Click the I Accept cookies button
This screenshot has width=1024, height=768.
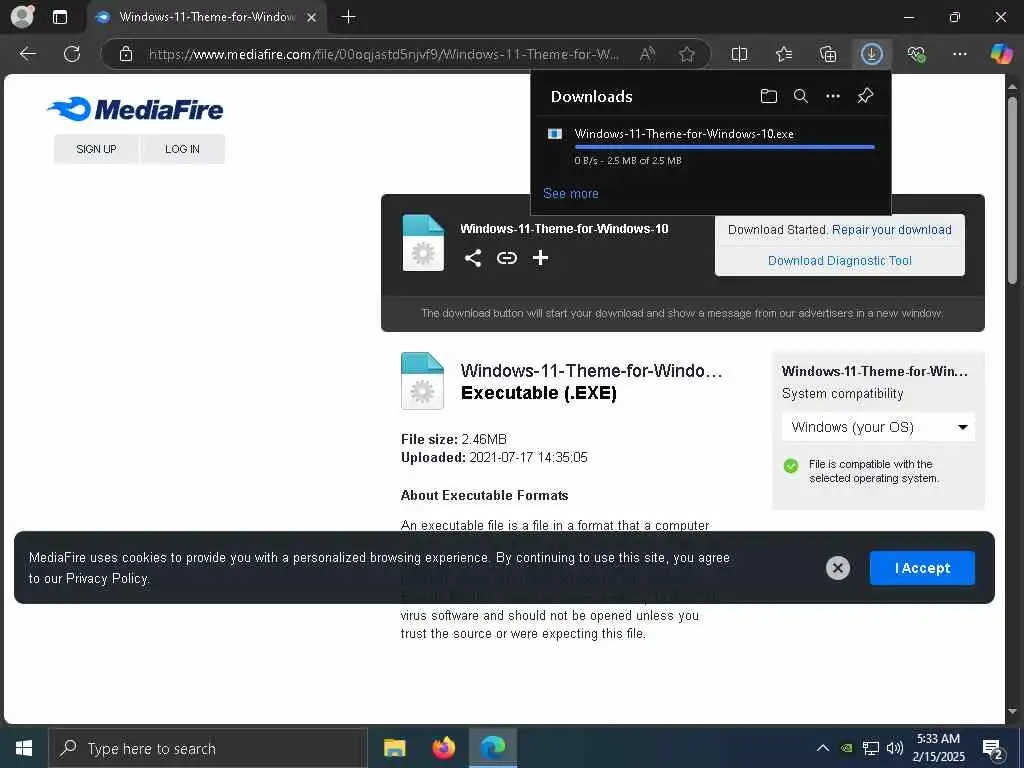tap(922, 568)
